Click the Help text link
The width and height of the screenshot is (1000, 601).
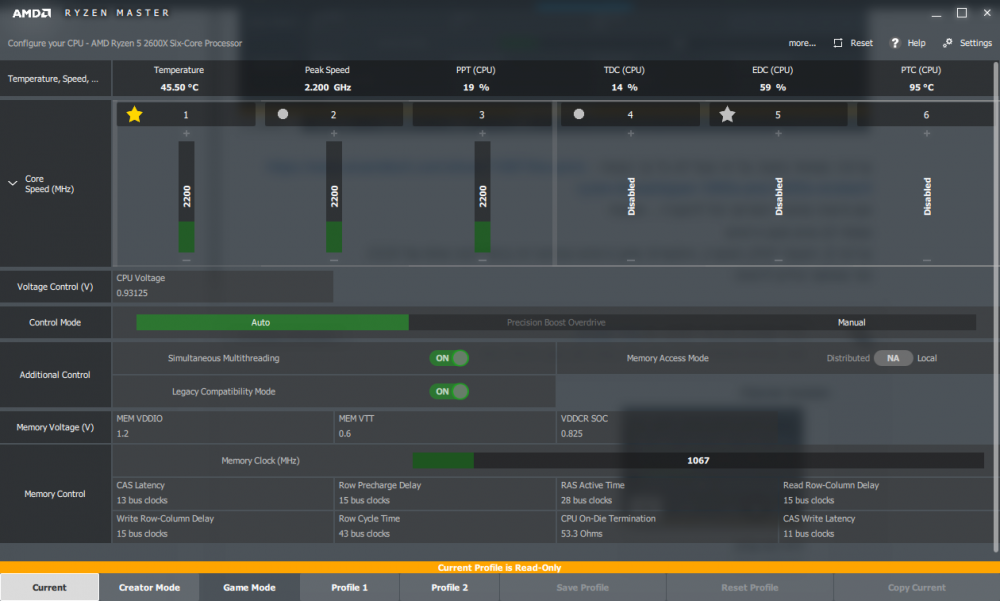coord(916,43)
